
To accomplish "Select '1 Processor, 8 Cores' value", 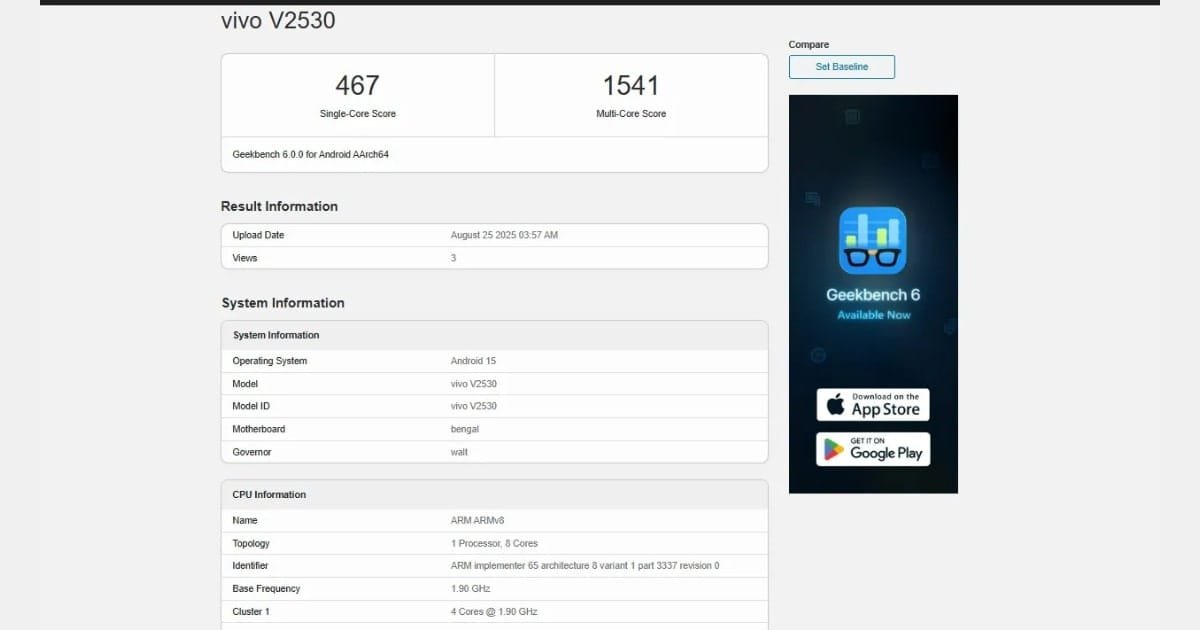I will coord(494,544).
